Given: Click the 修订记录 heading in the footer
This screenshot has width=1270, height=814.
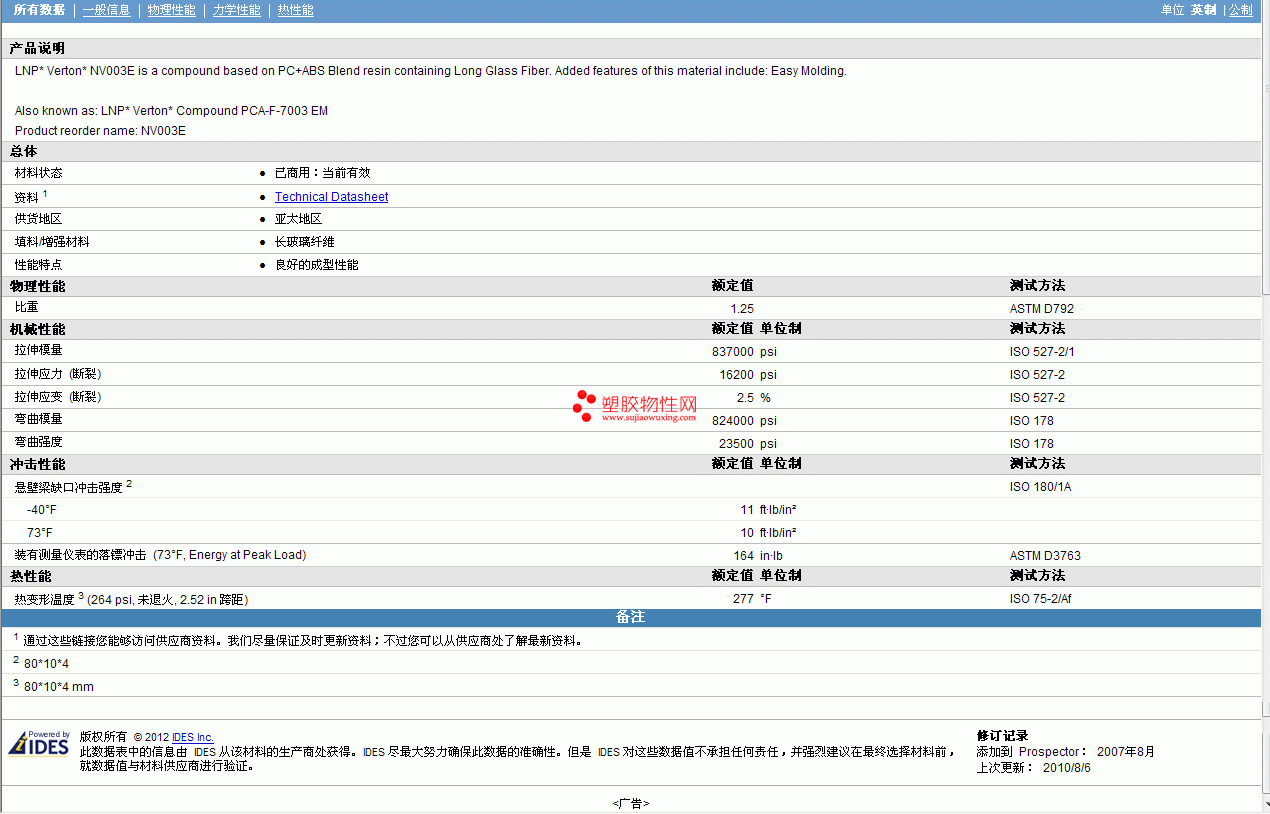Looking at the screenshot, I should click(x=1002, y=736).
